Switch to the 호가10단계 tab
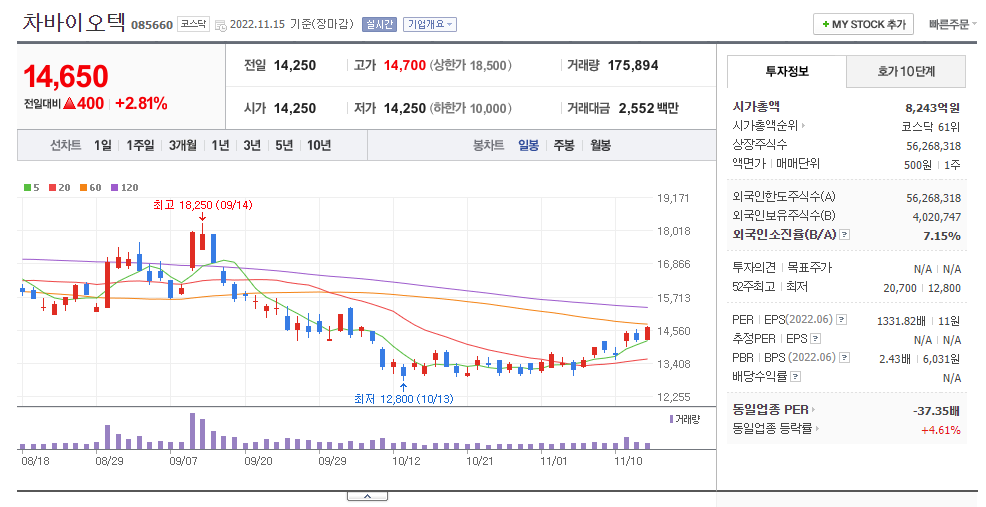The width and height of the screenshot is (986, 507). pyautogui.click(x=906, y=71)
